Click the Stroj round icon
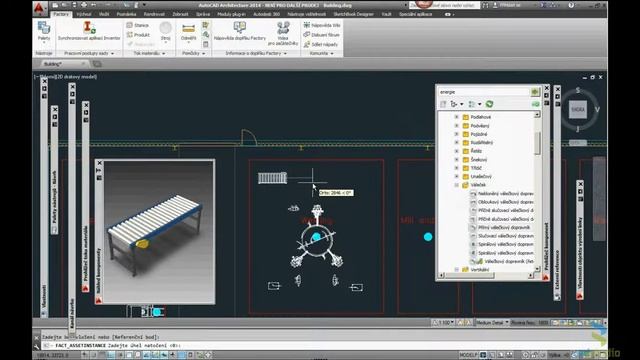Image resolution: width=640 pixels, height=360 pixels. pyautogui.click(x=165, y=28)
